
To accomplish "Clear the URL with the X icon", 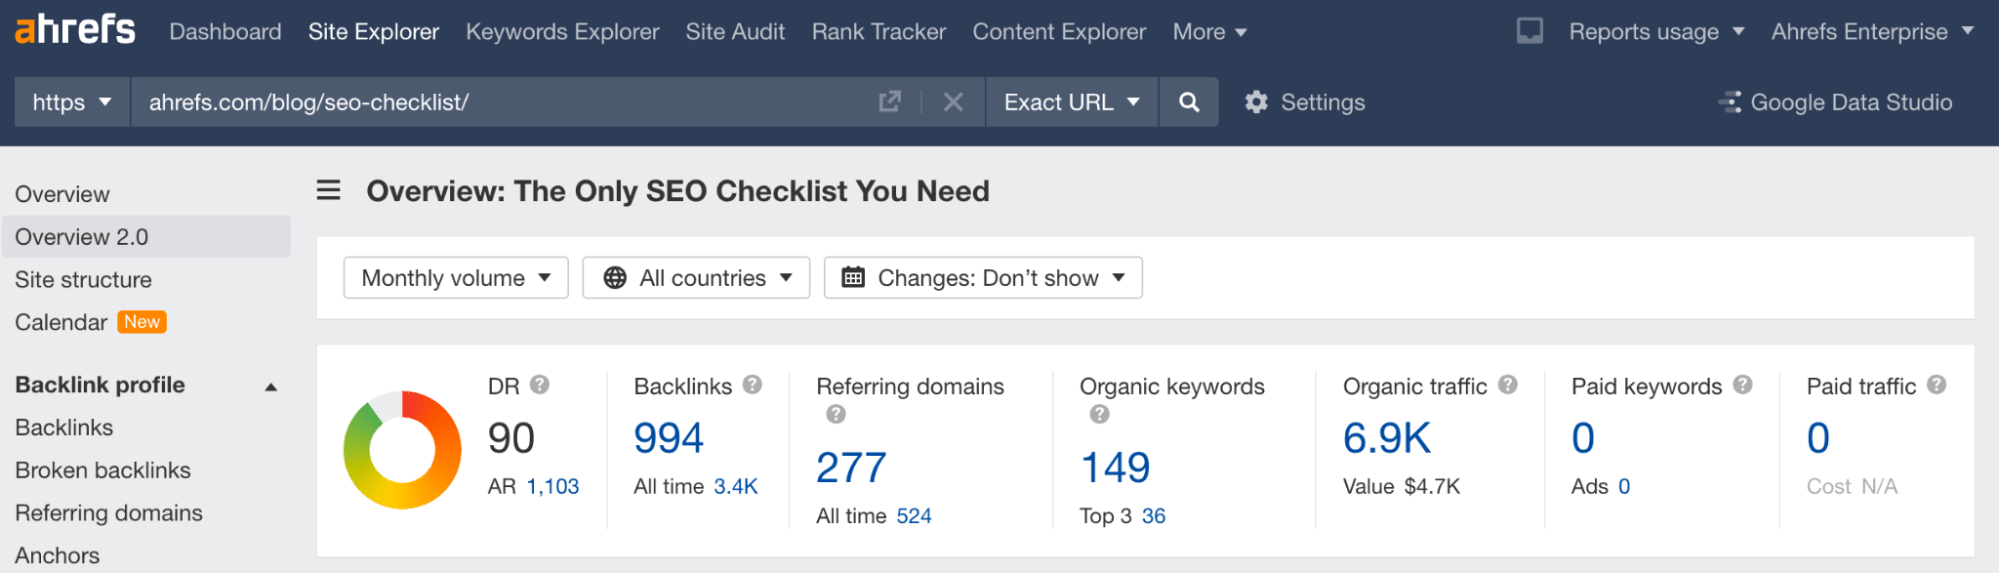I will [x=953, y=102].
